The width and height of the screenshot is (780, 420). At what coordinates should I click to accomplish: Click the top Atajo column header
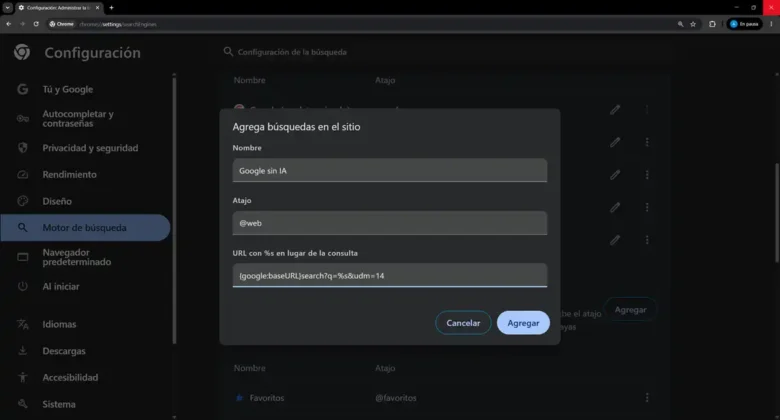[x=385, y=80]
